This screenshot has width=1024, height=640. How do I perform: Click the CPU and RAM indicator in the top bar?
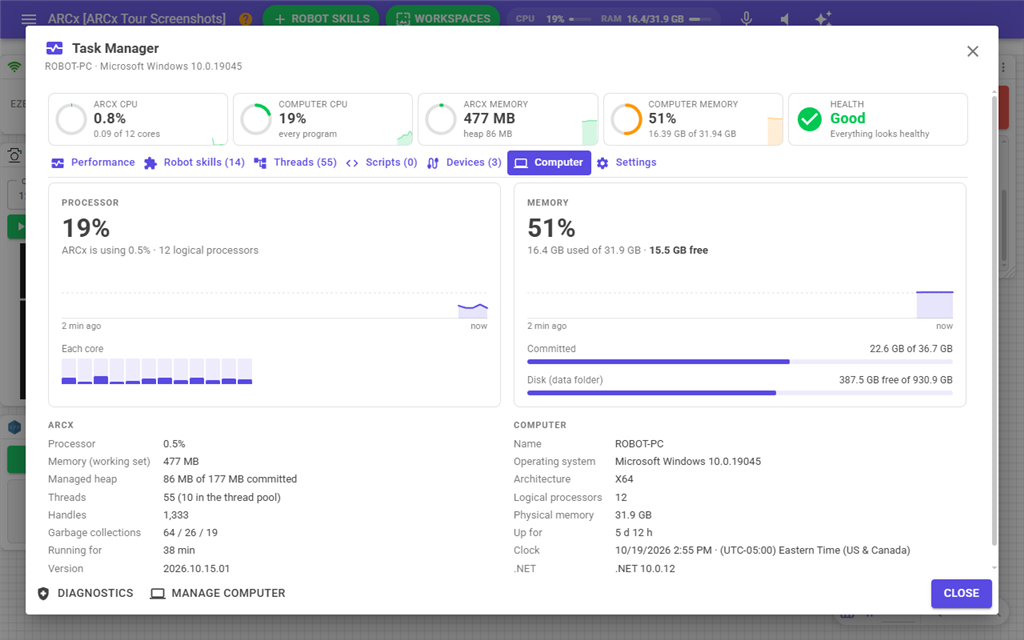(x=613, y=19)
